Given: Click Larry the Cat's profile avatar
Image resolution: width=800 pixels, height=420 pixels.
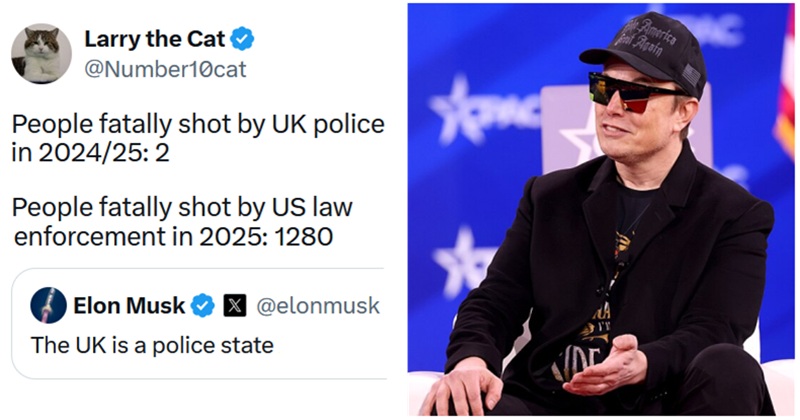Looking at the screenshot, I should (41, 53).
